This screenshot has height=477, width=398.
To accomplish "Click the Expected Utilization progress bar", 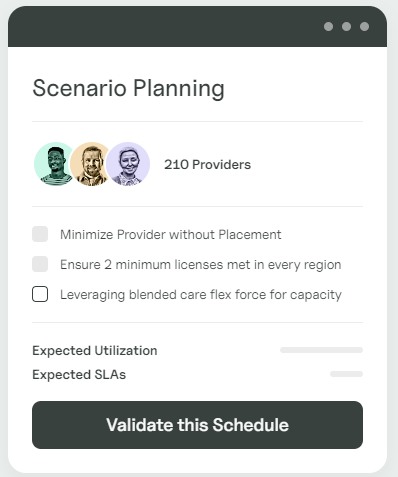I will click(x=321, y=350).
